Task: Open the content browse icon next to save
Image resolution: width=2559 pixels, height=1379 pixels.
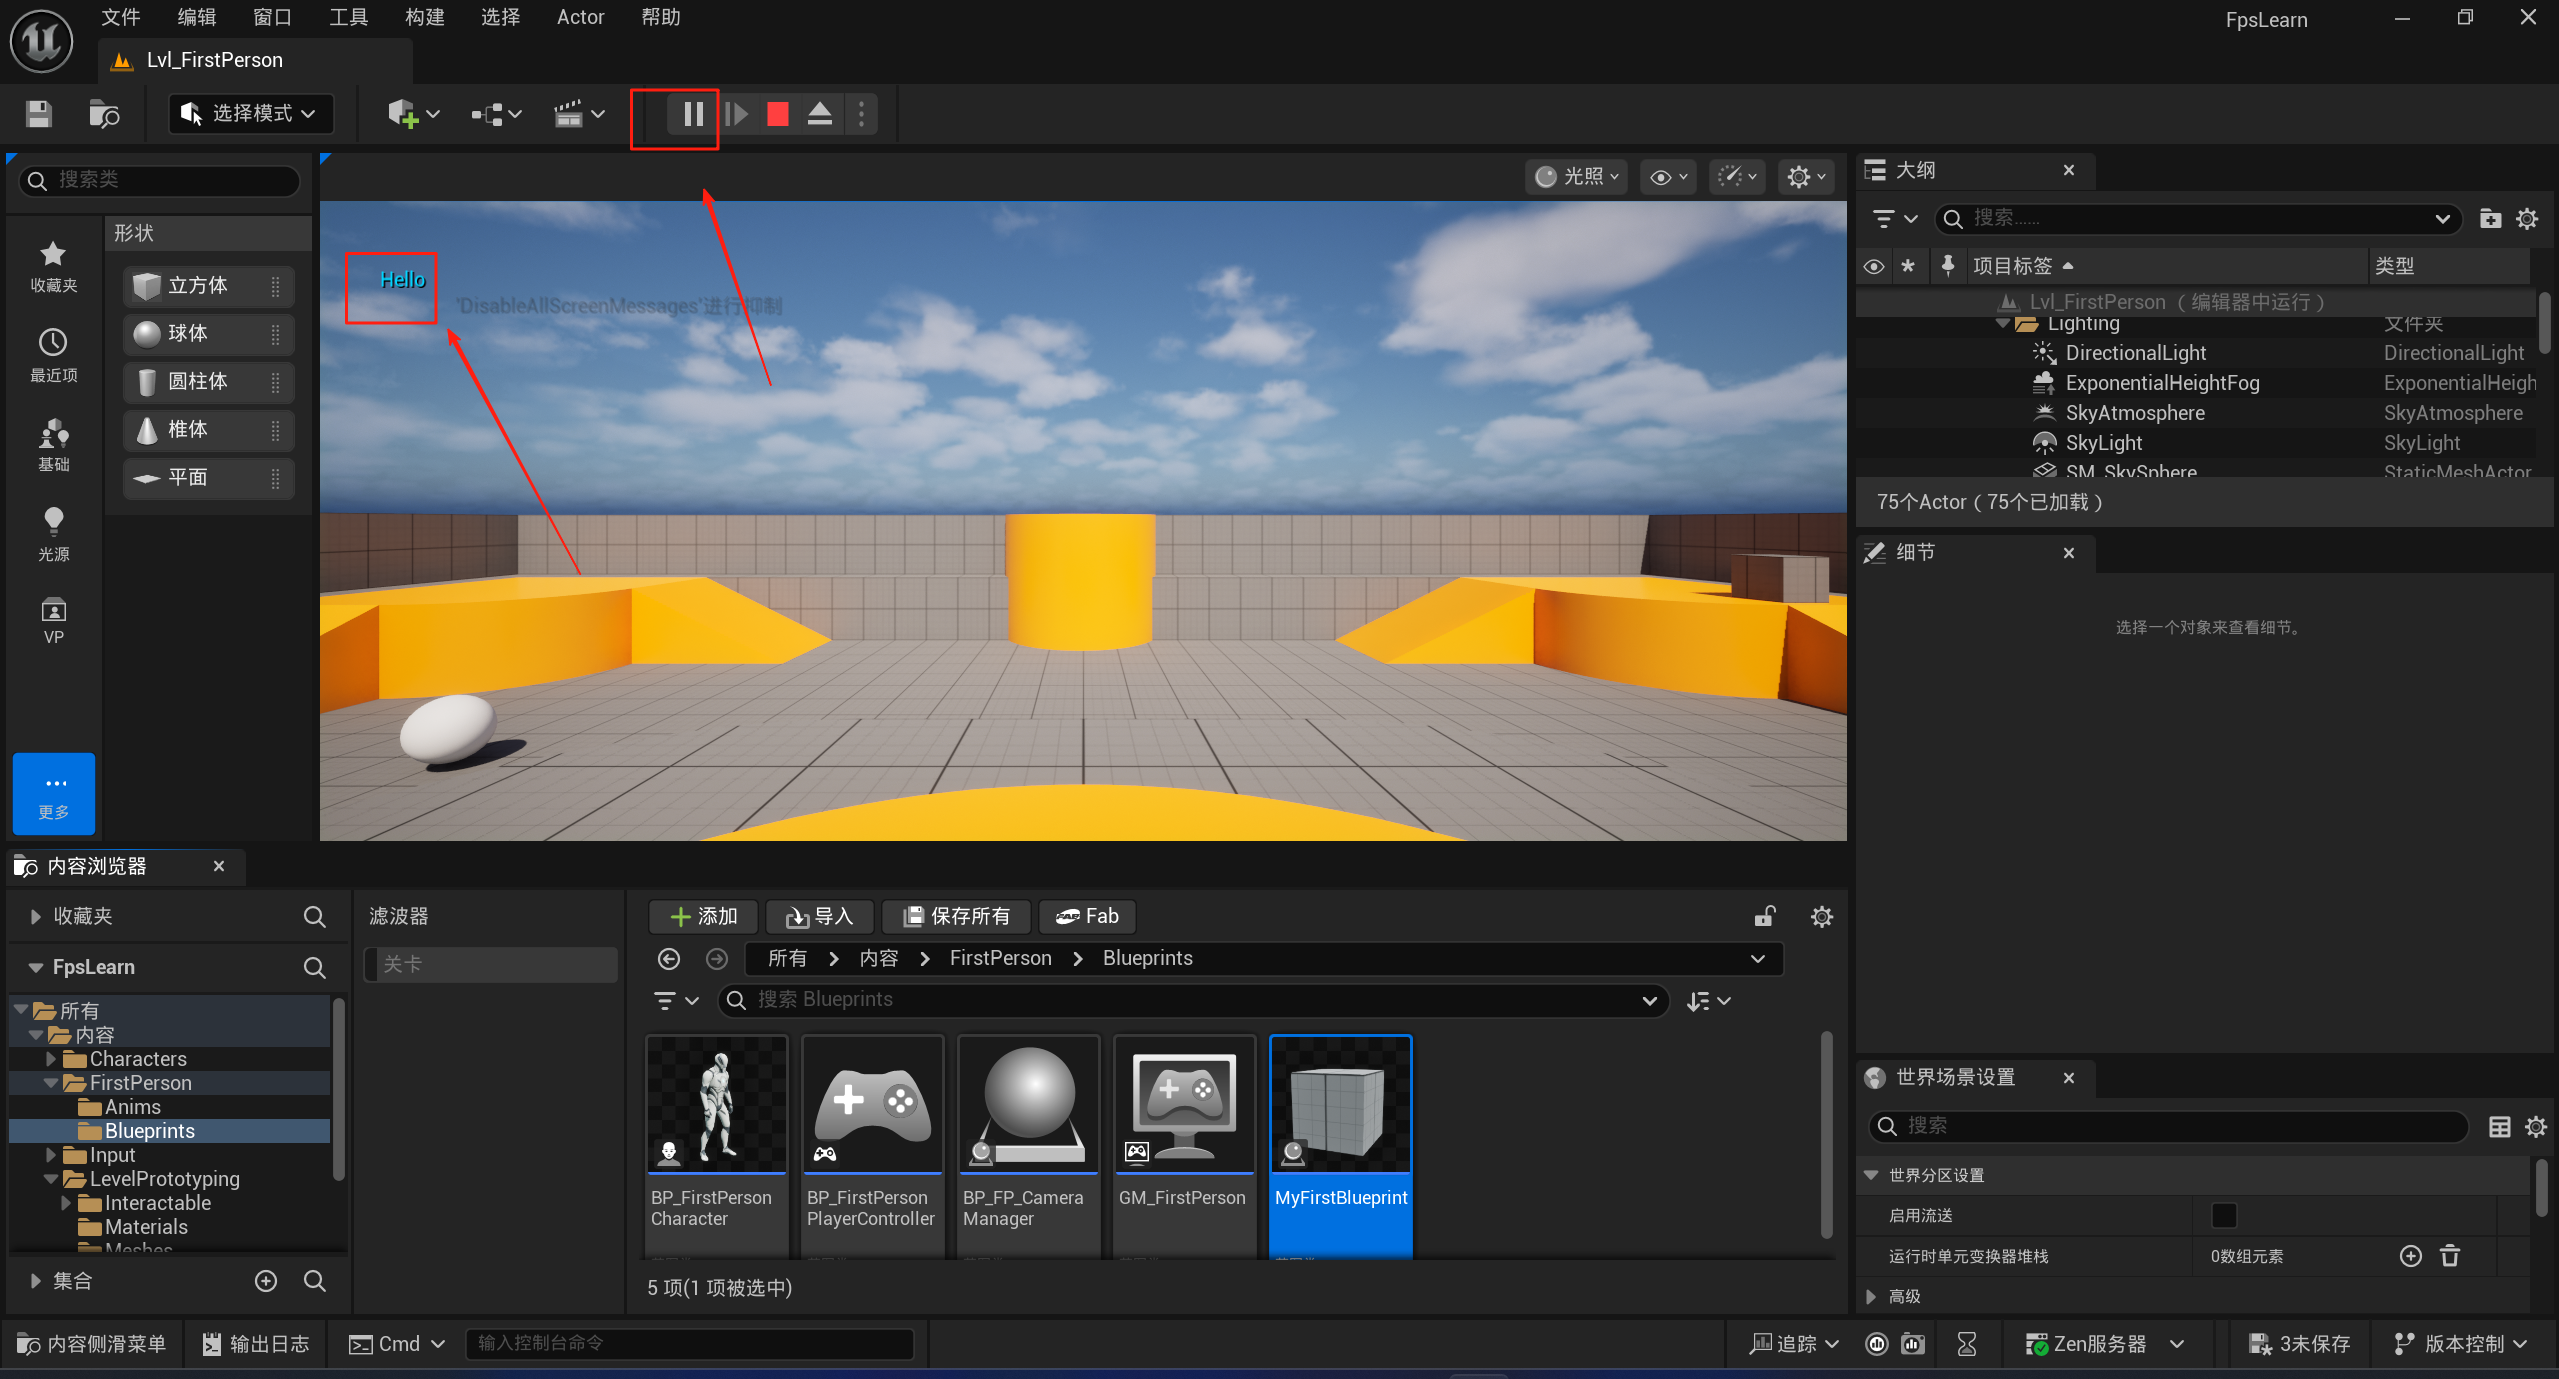Action: pos(104,114)
